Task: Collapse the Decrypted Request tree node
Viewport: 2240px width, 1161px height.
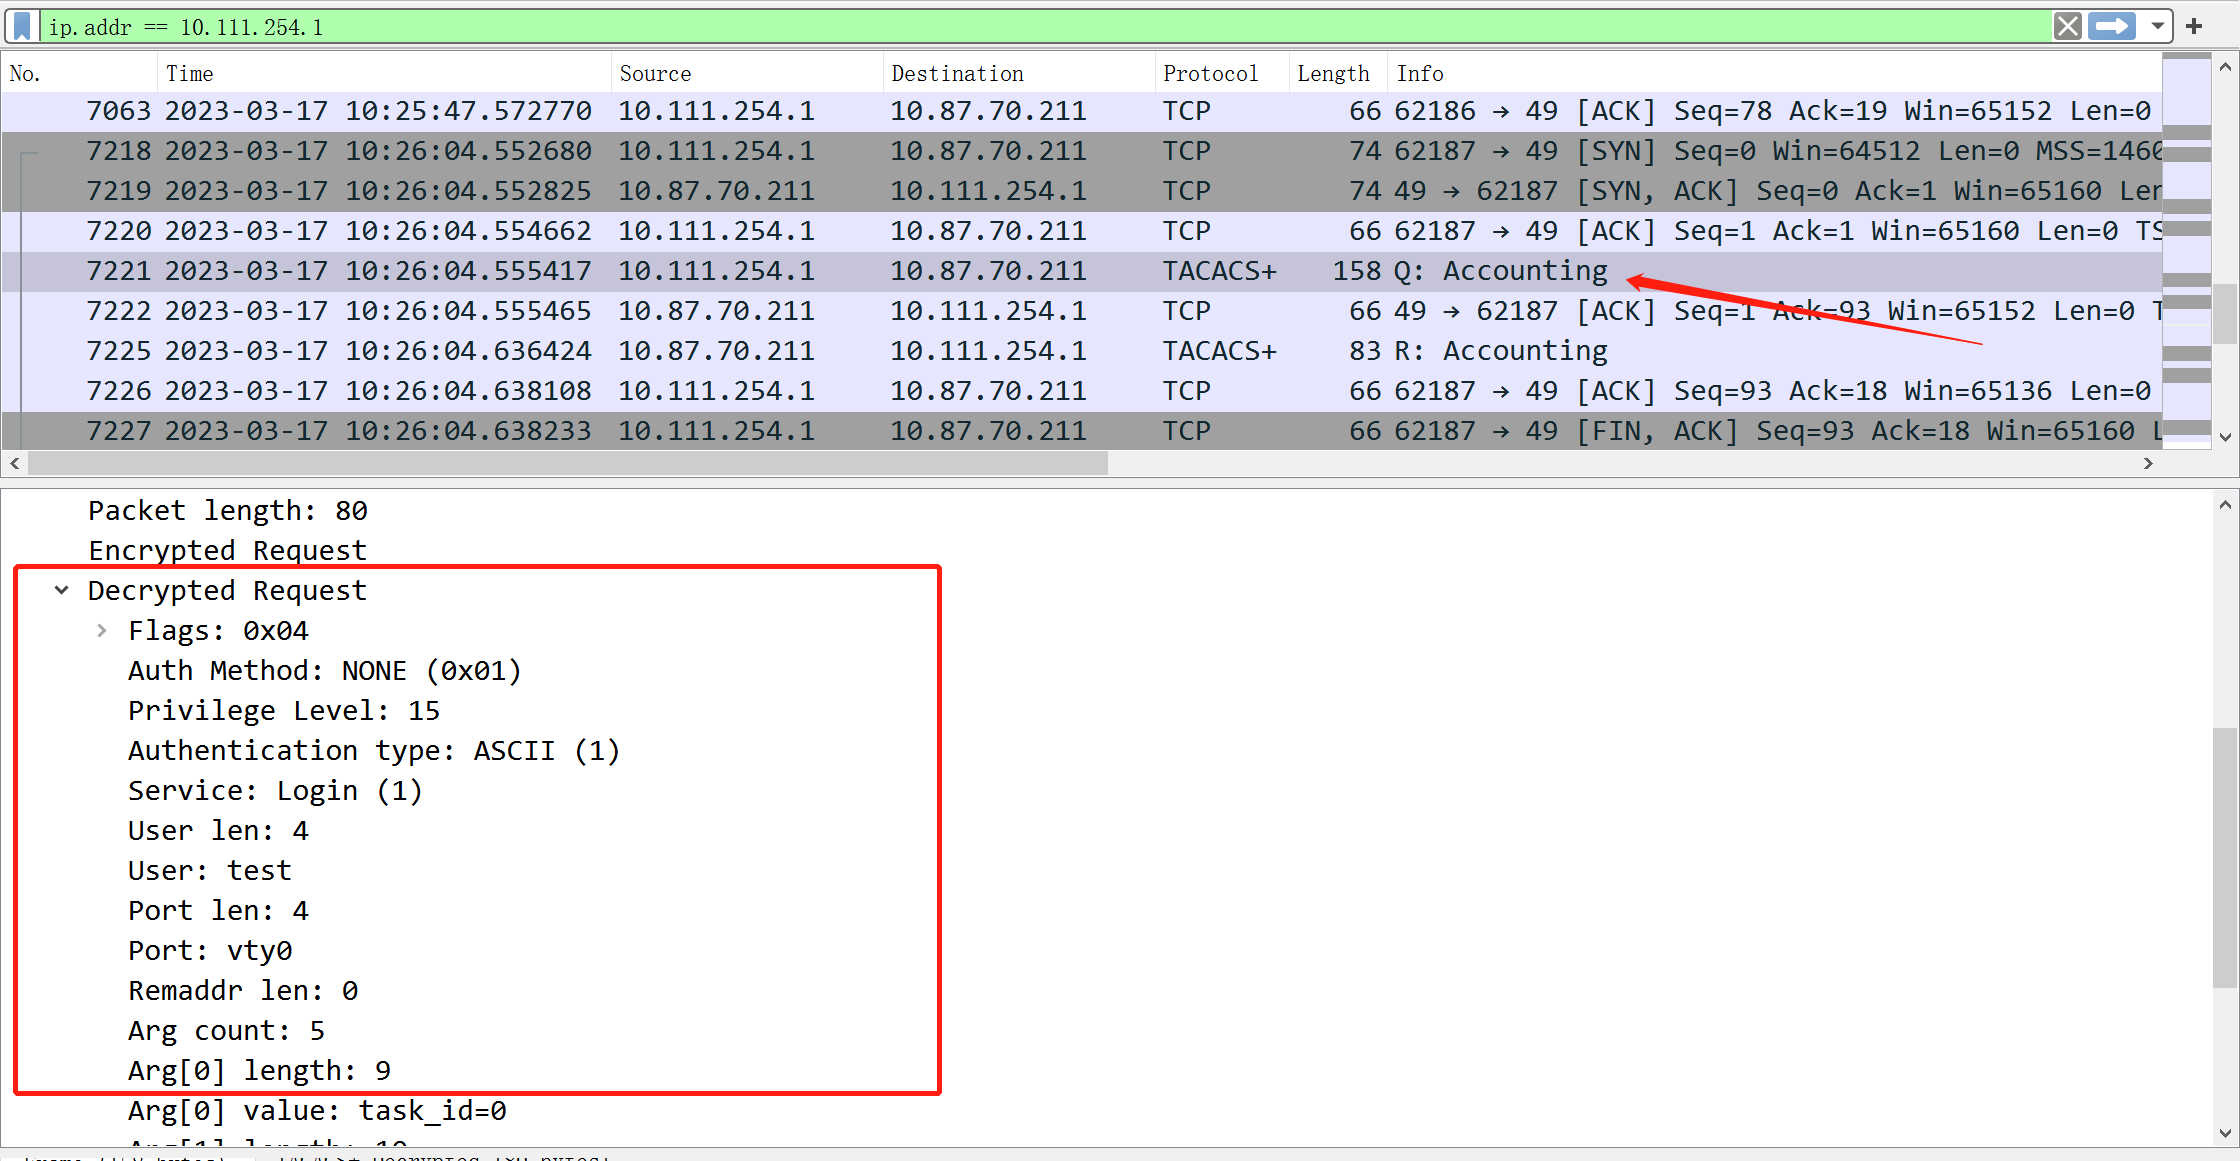Action: pyautogui.click(x=62, y=590)
